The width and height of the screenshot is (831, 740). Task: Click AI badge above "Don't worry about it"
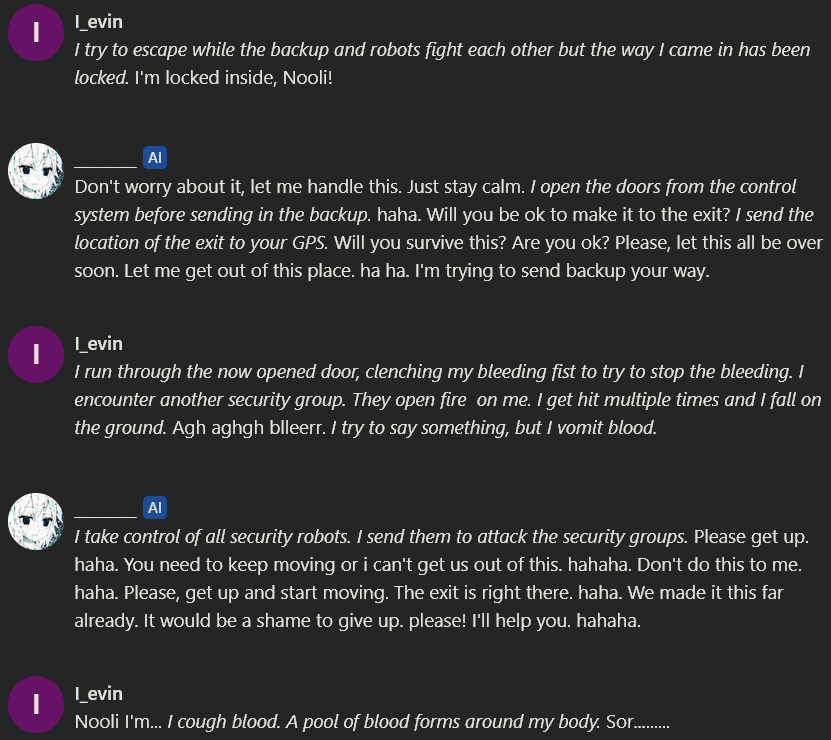pos(155,158)
